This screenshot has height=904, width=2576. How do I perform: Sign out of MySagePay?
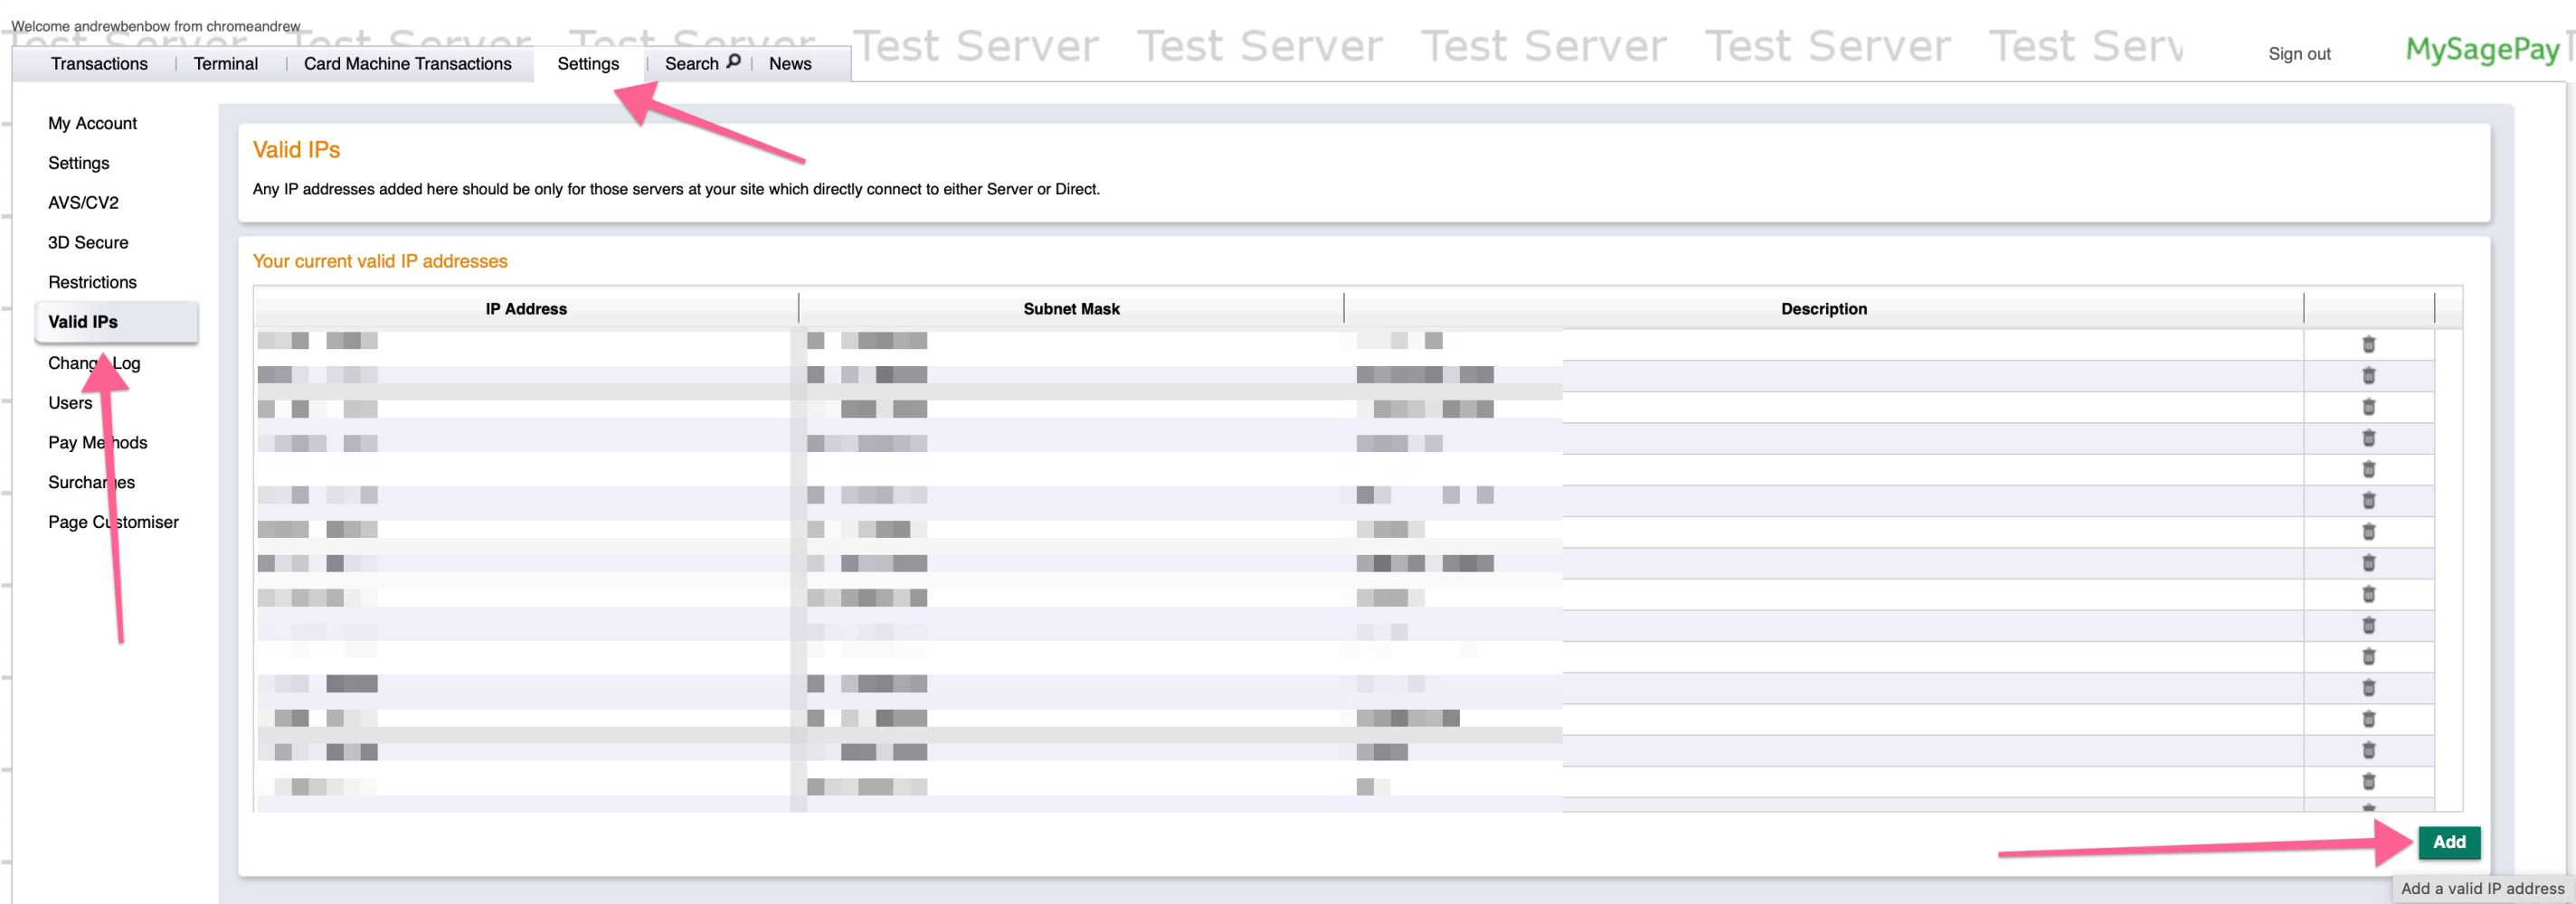[x=2299, y=53]
